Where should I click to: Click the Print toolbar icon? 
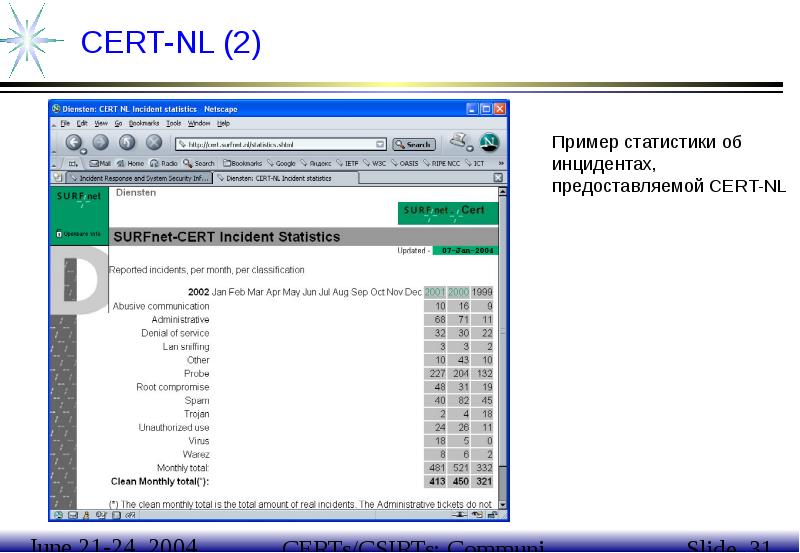459,141
